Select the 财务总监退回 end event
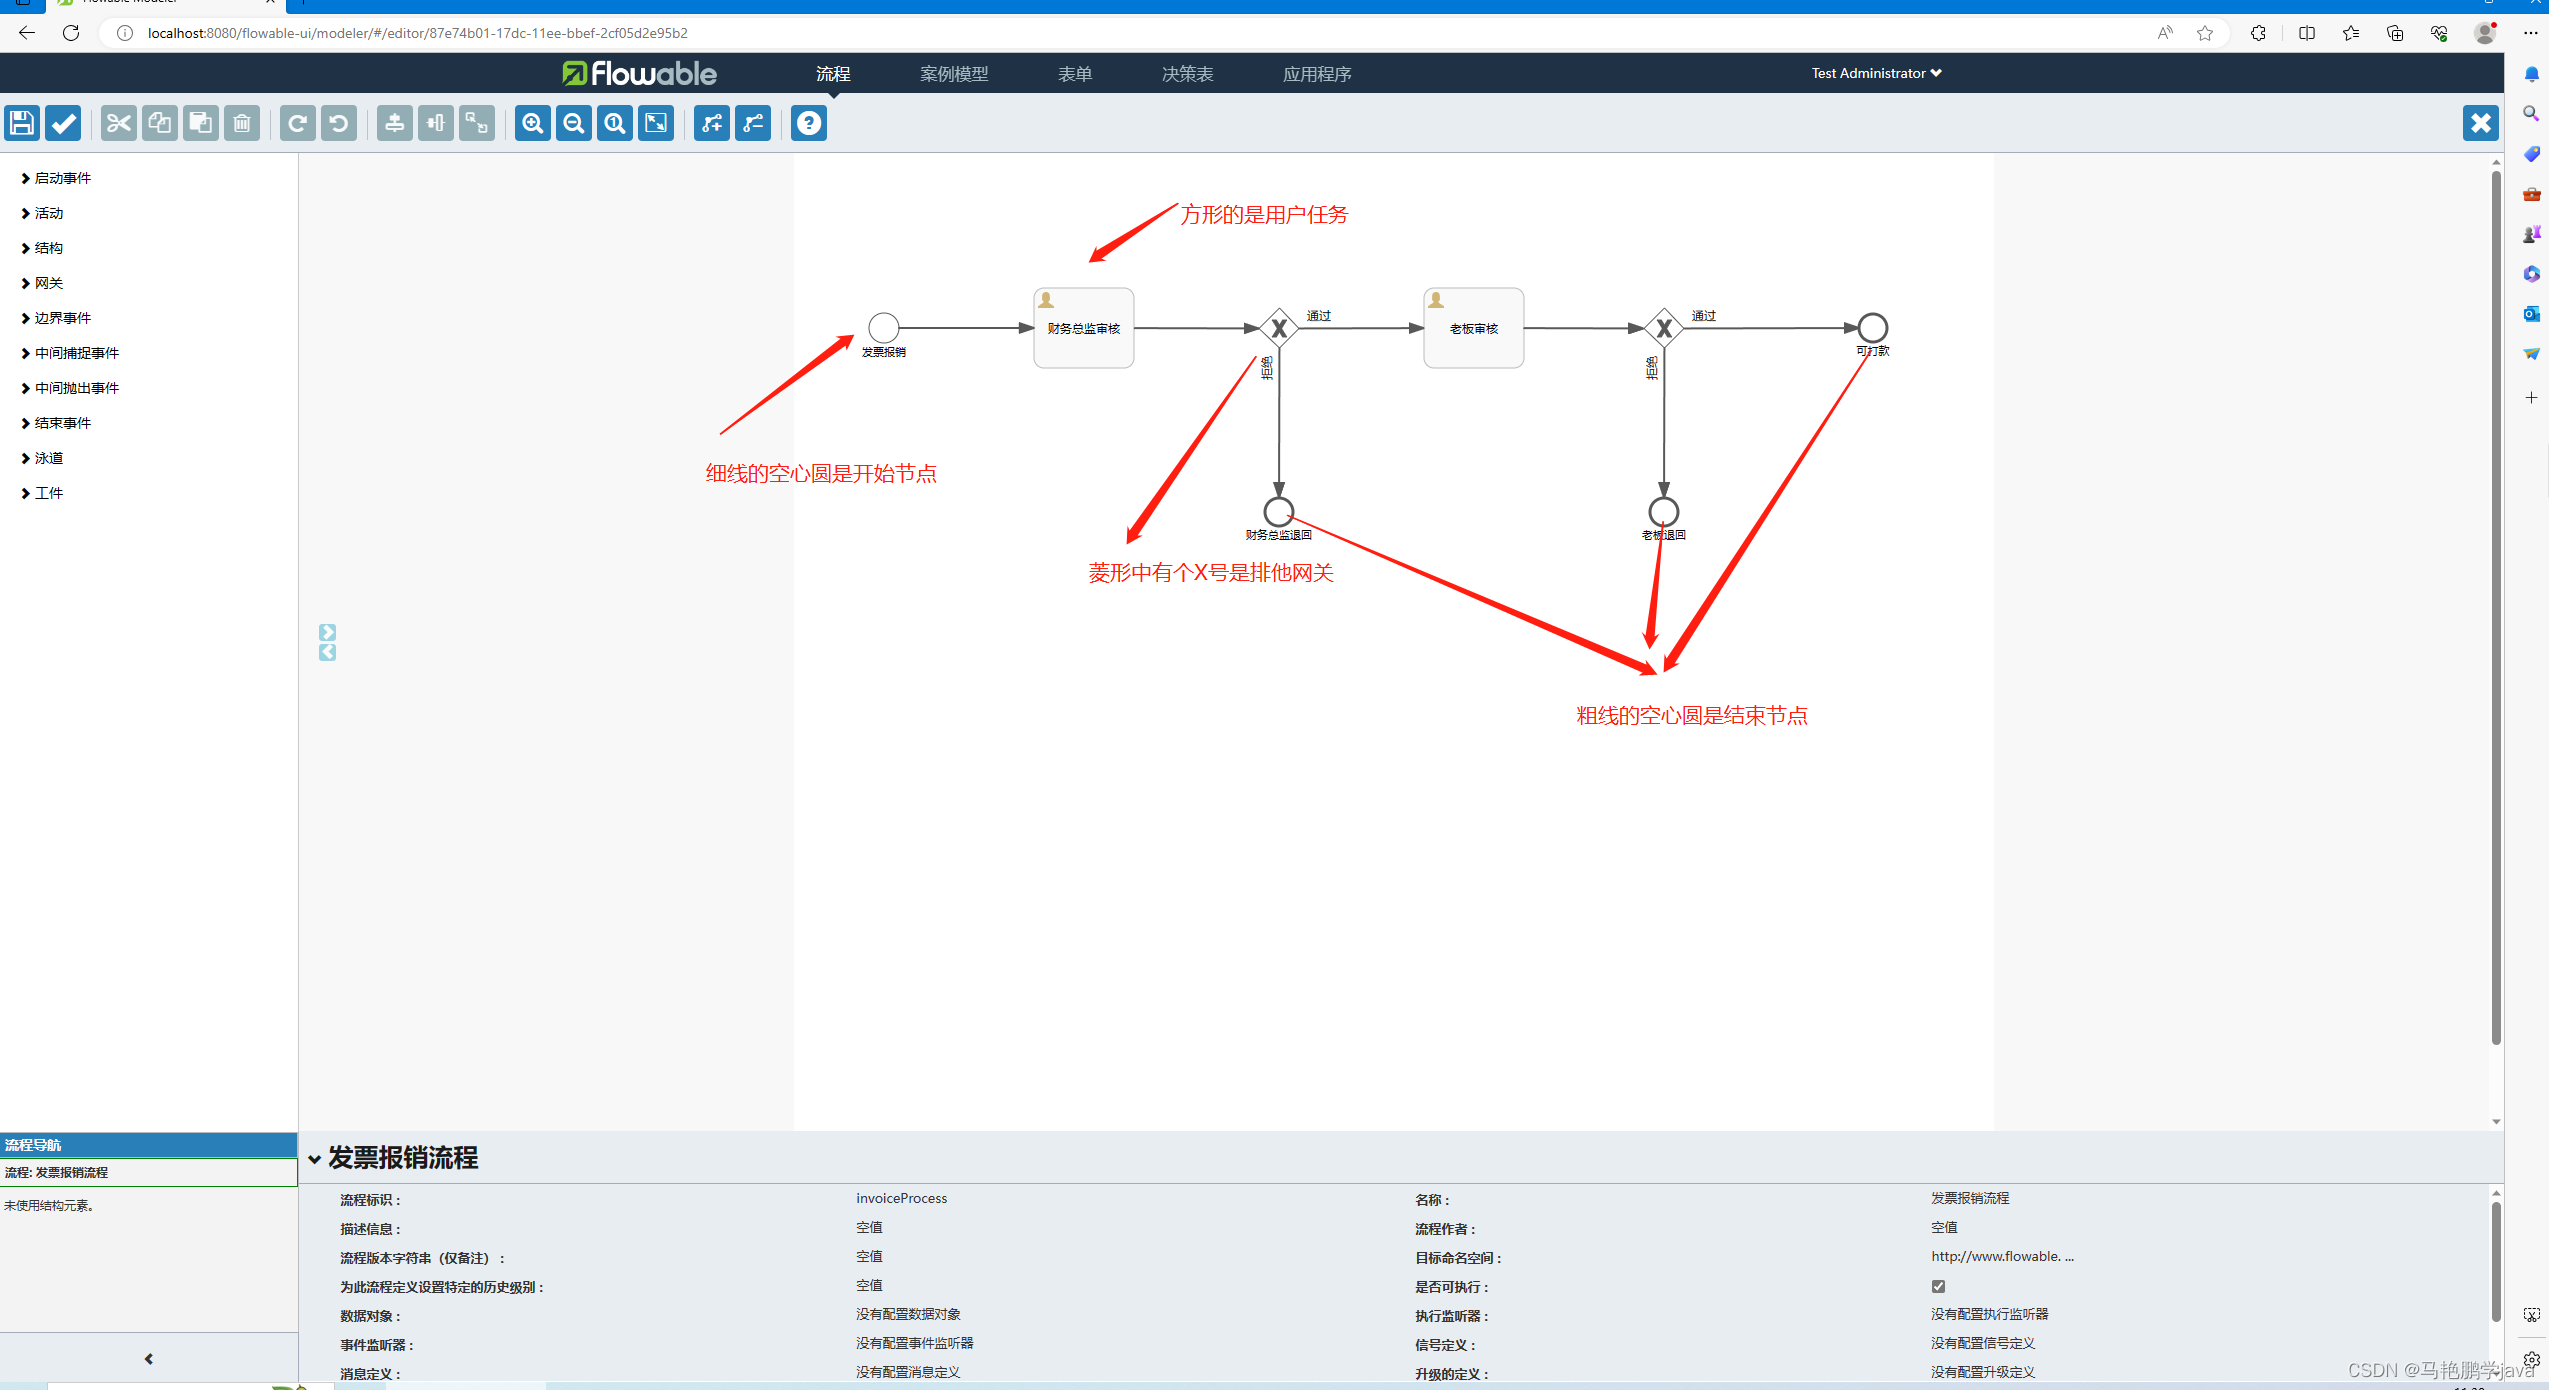The height and width of the screenshot is (1390, 2549). pos(1278,512)
